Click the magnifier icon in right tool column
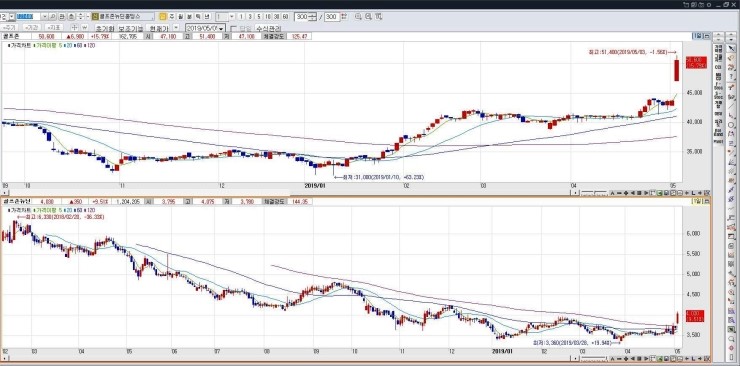 coord(732,339)
